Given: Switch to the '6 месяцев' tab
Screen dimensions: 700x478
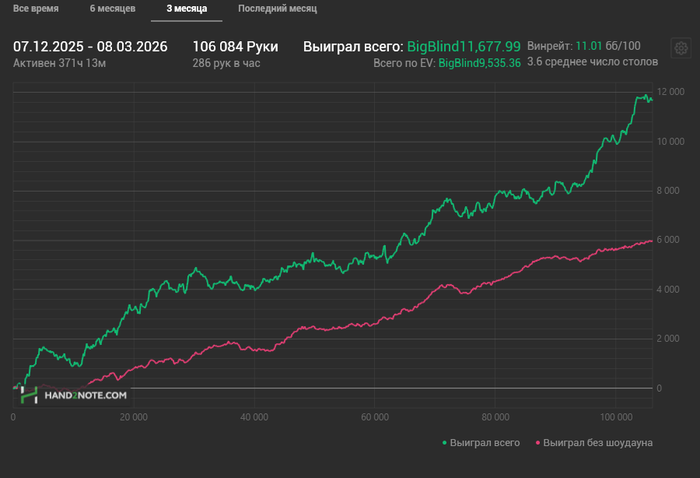Looking at the screenshot, I should click(x=112, y=8).
